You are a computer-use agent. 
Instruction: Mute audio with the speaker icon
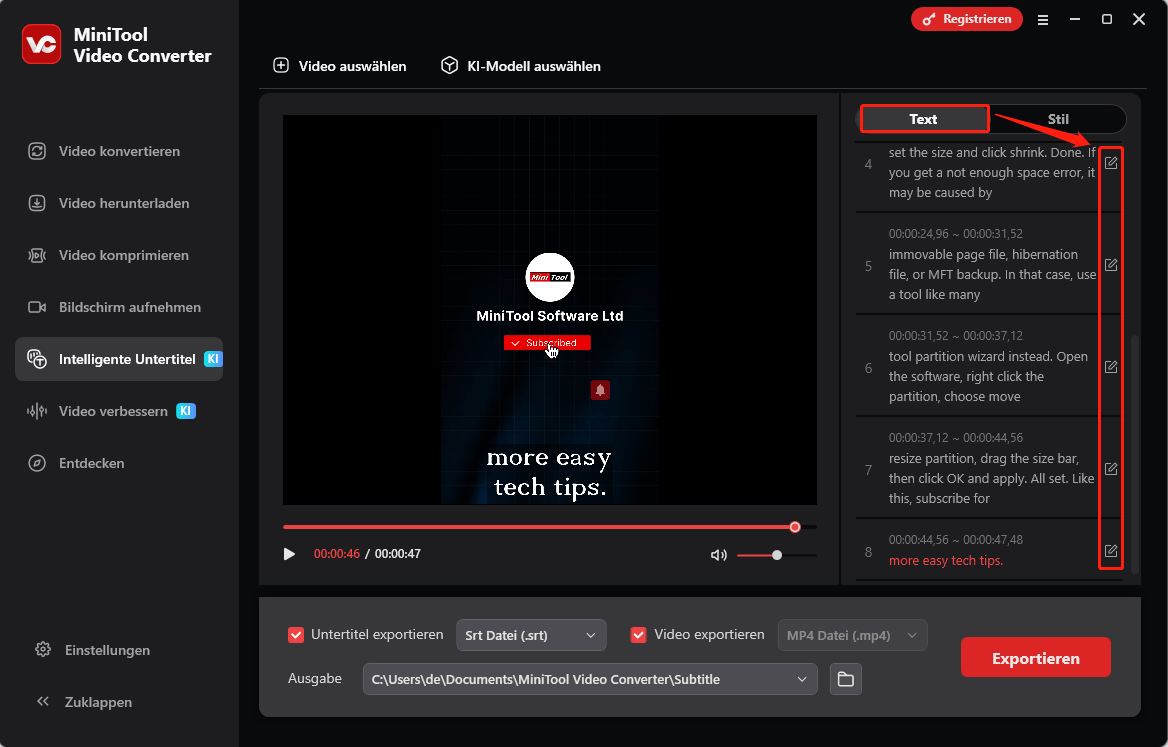pyautogui.click(x=718, y=555)
